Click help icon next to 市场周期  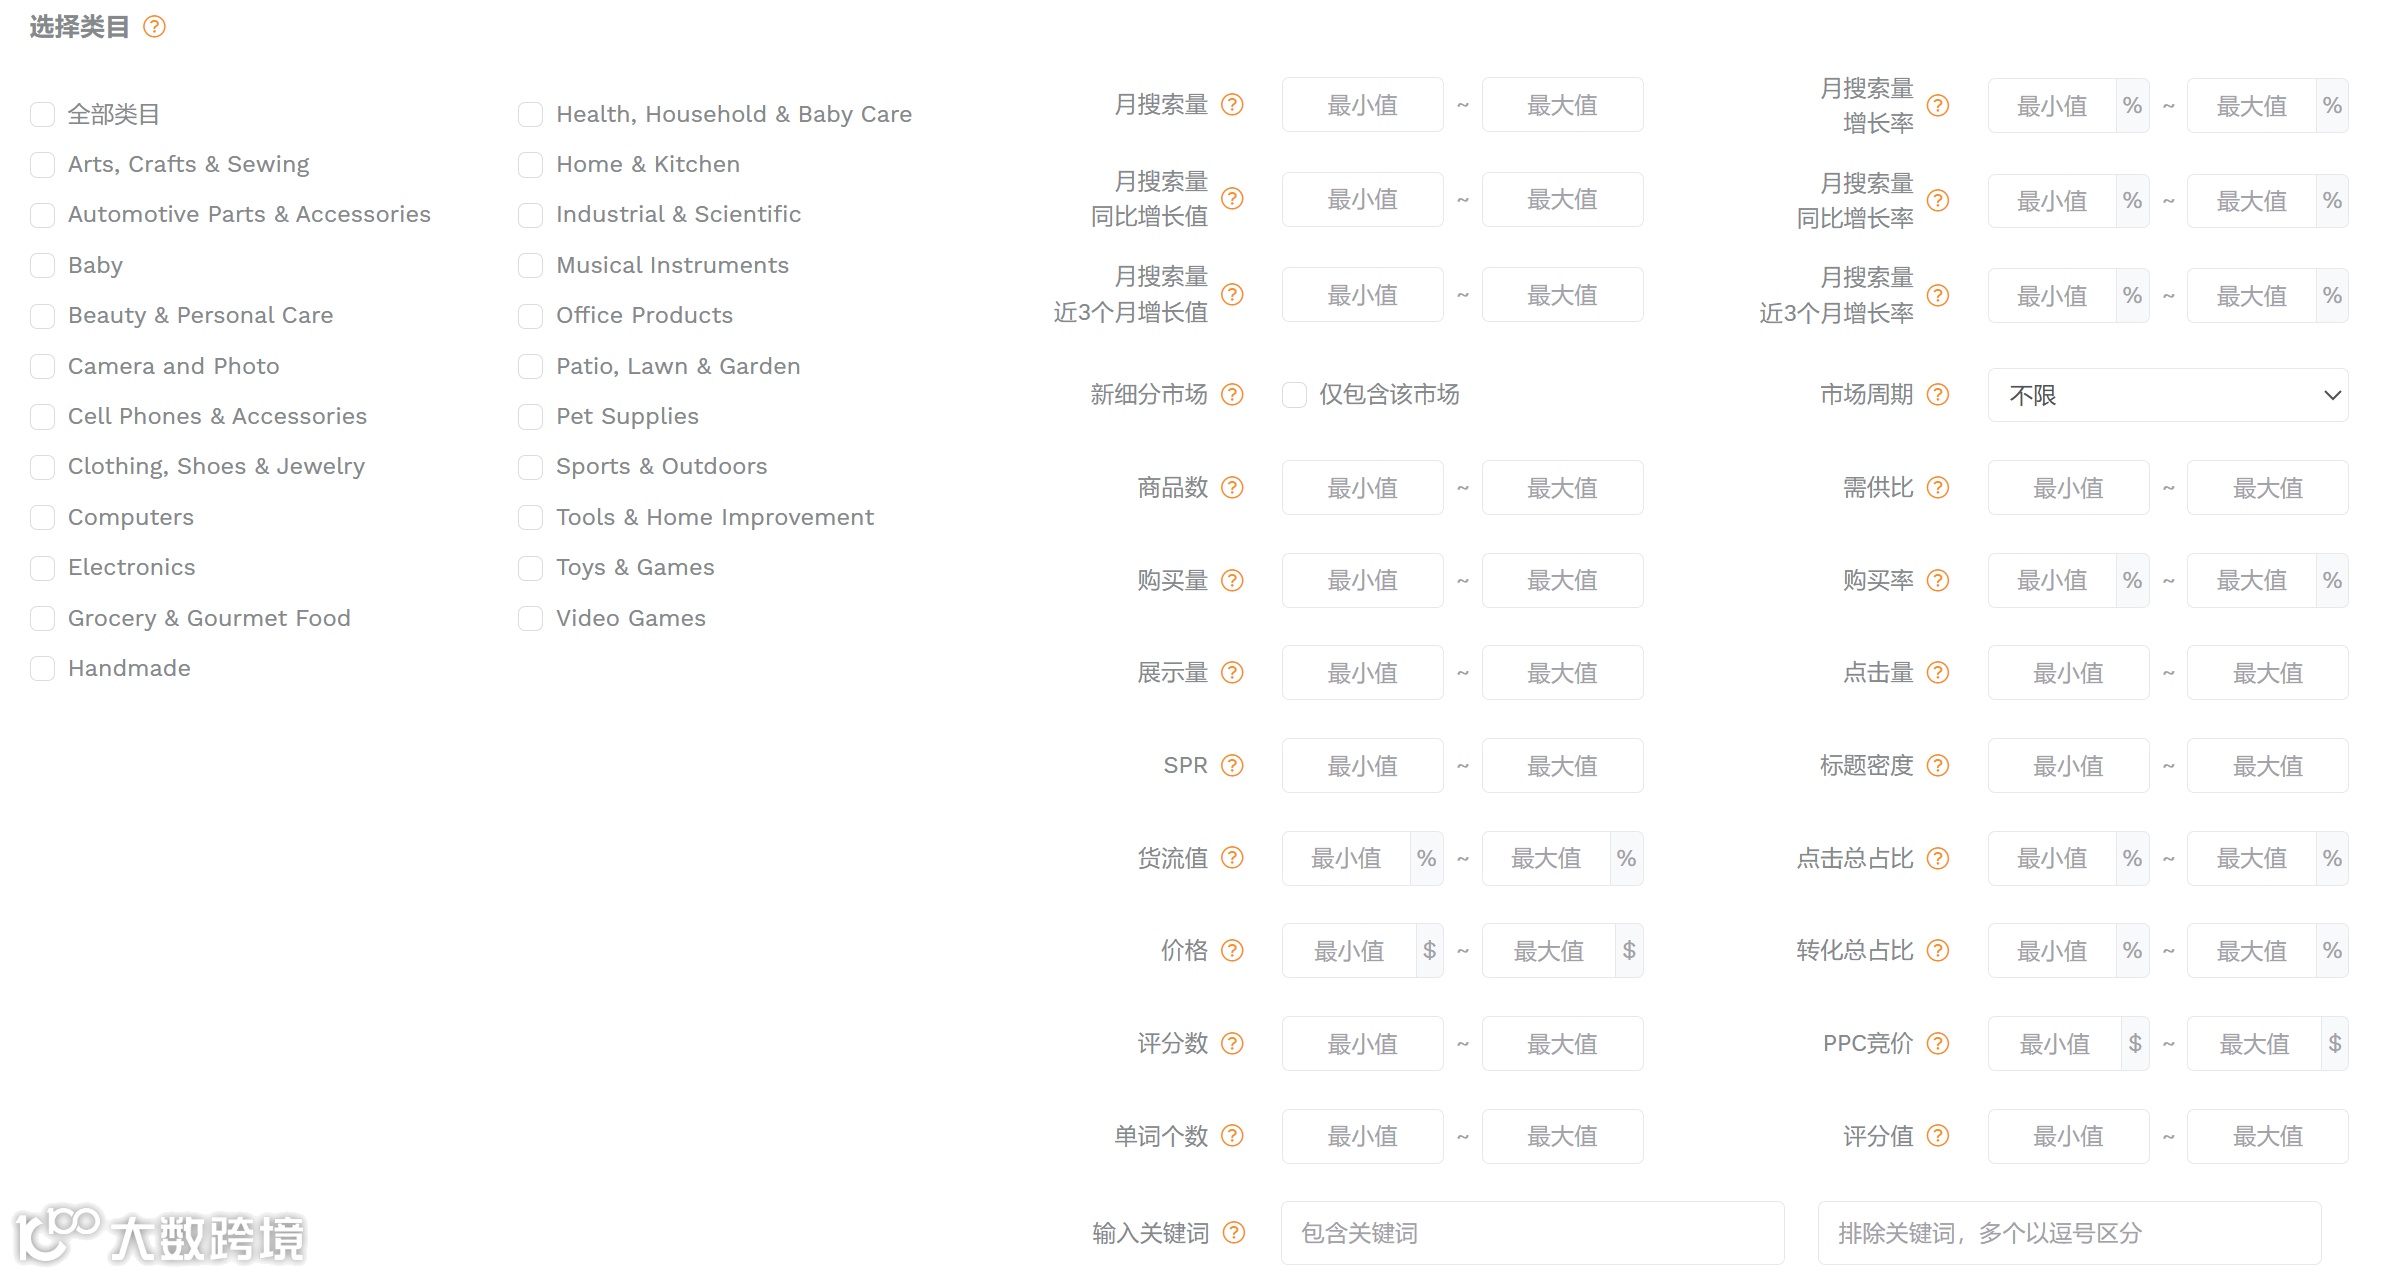[x=1938, y=395]
